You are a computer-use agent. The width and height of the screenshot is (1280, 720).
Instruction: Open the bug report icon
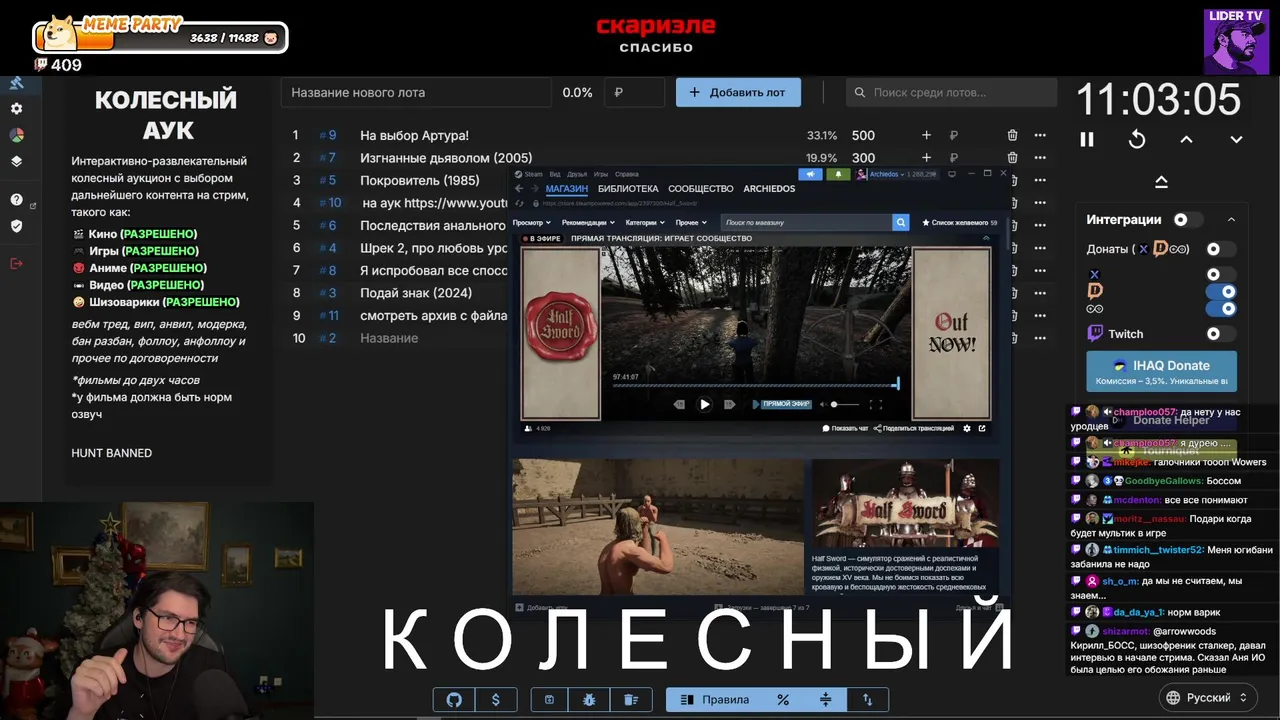tap(590, 700)
